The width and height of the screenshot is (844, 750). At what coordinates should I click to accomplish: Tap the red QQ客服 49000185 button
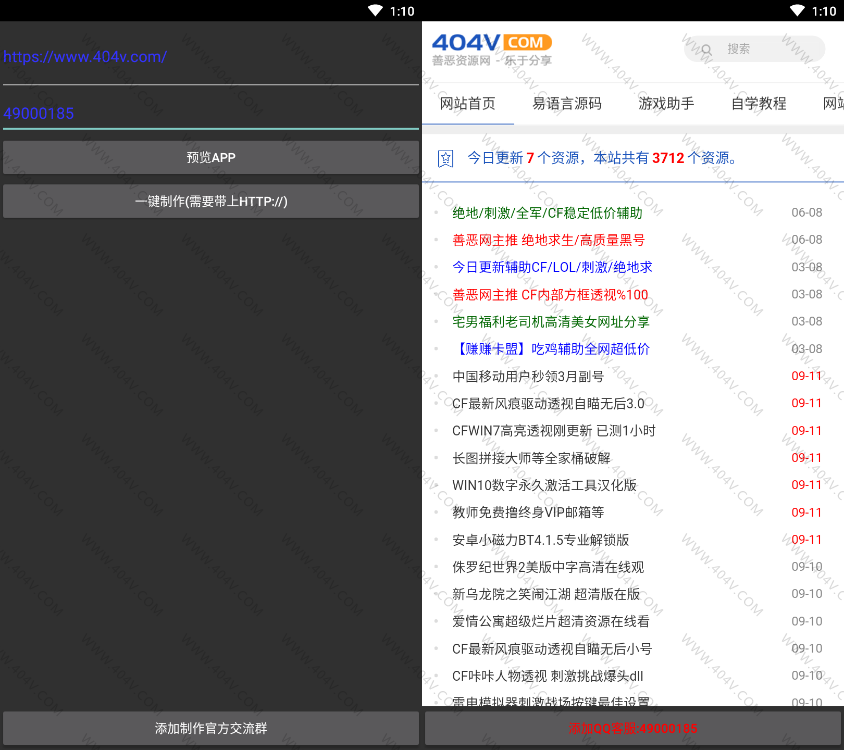pyautogui.click(x=633, y=728)
